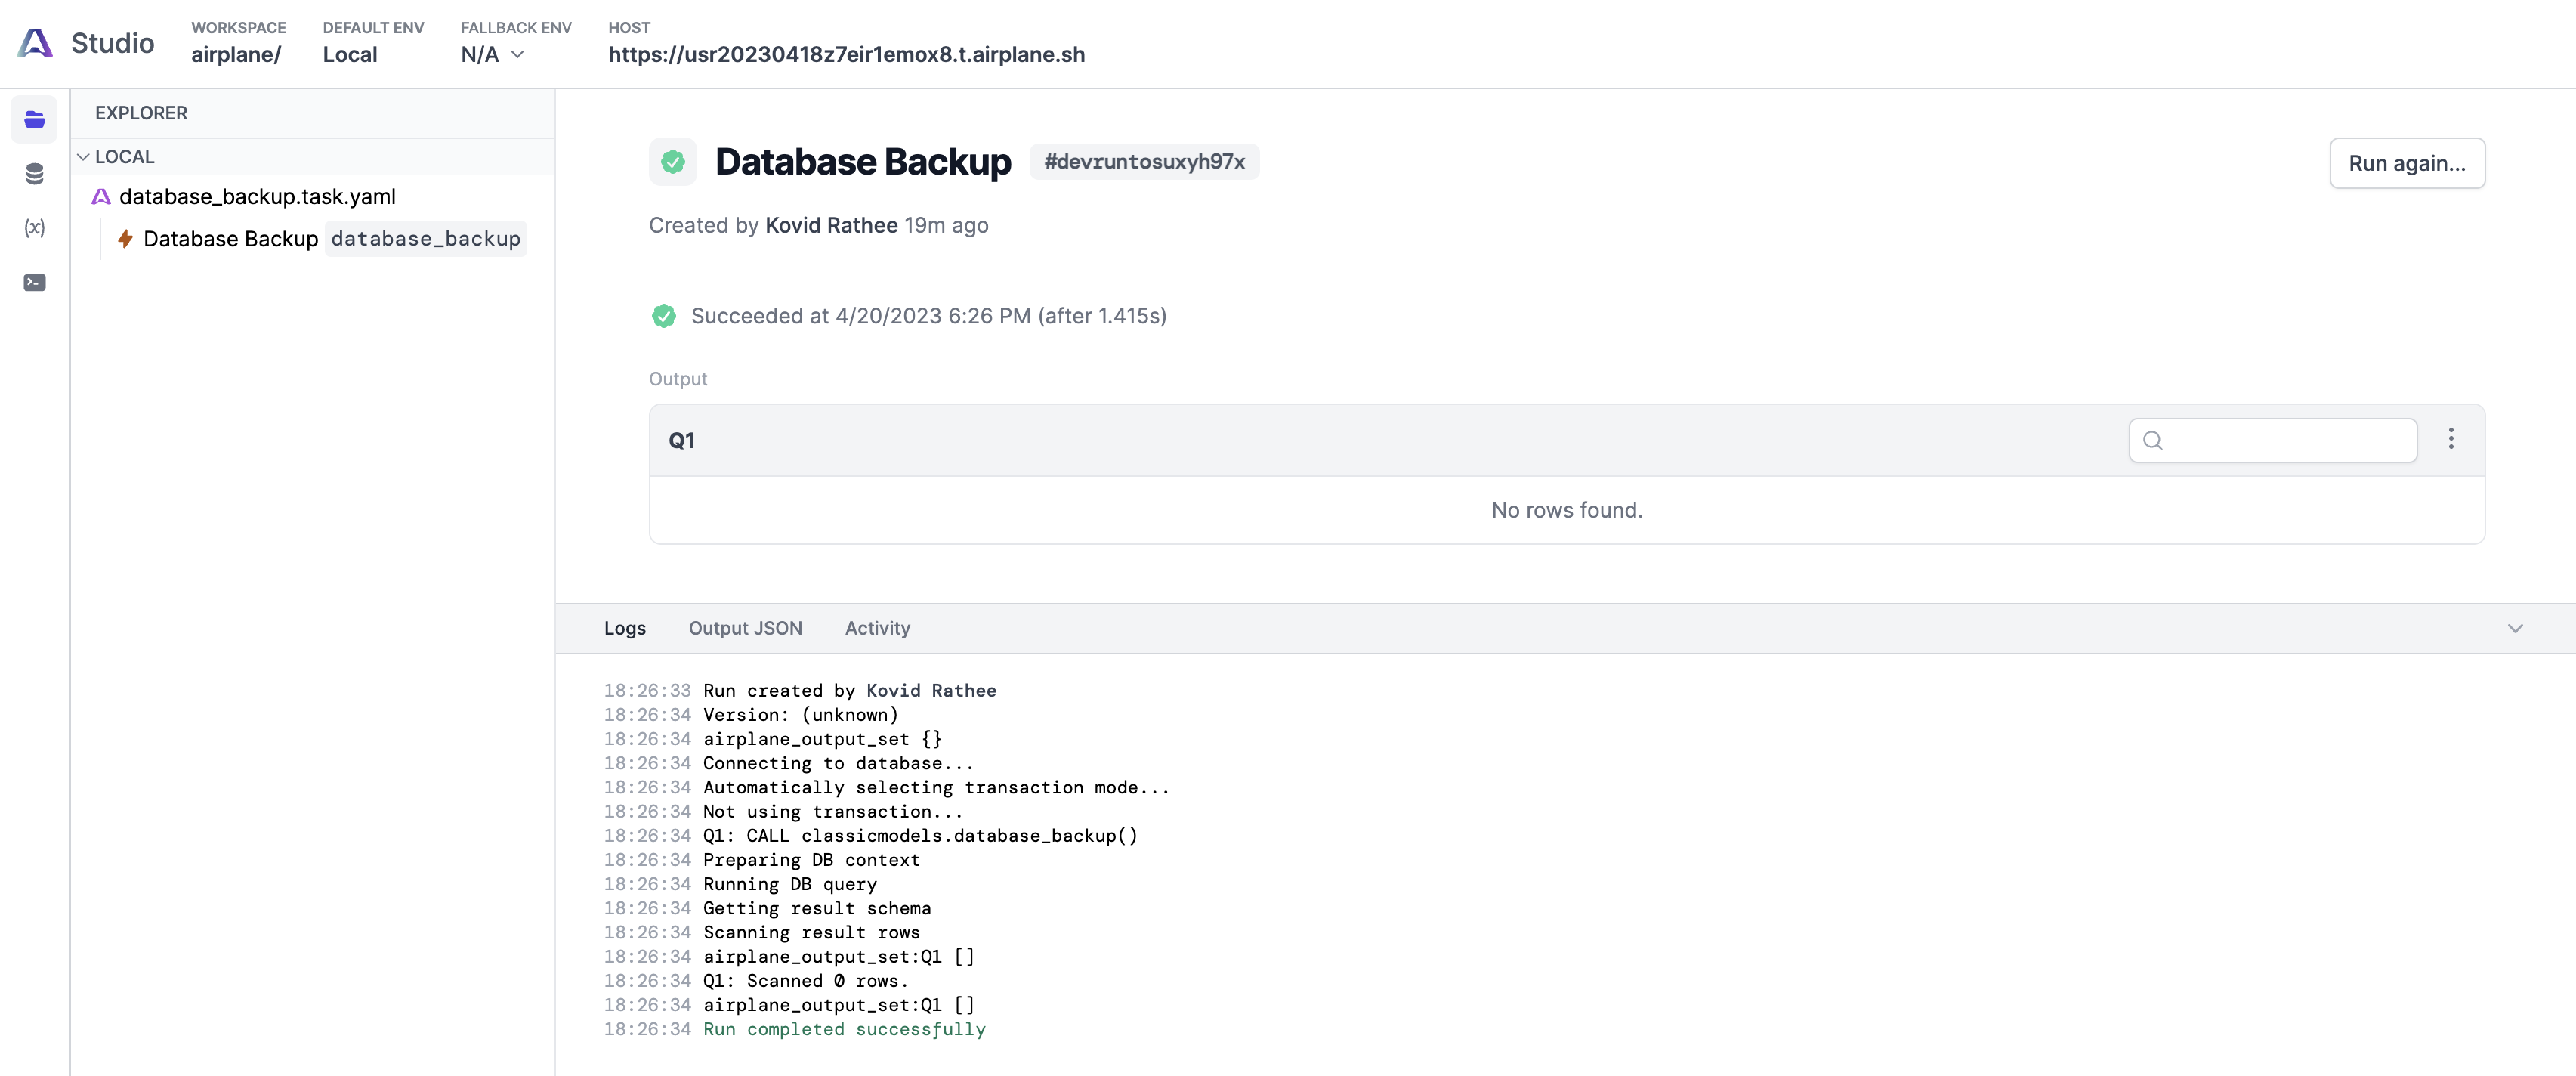Switch to the Logs tab
2576x1076 pixels.
(x=625, y=629)
